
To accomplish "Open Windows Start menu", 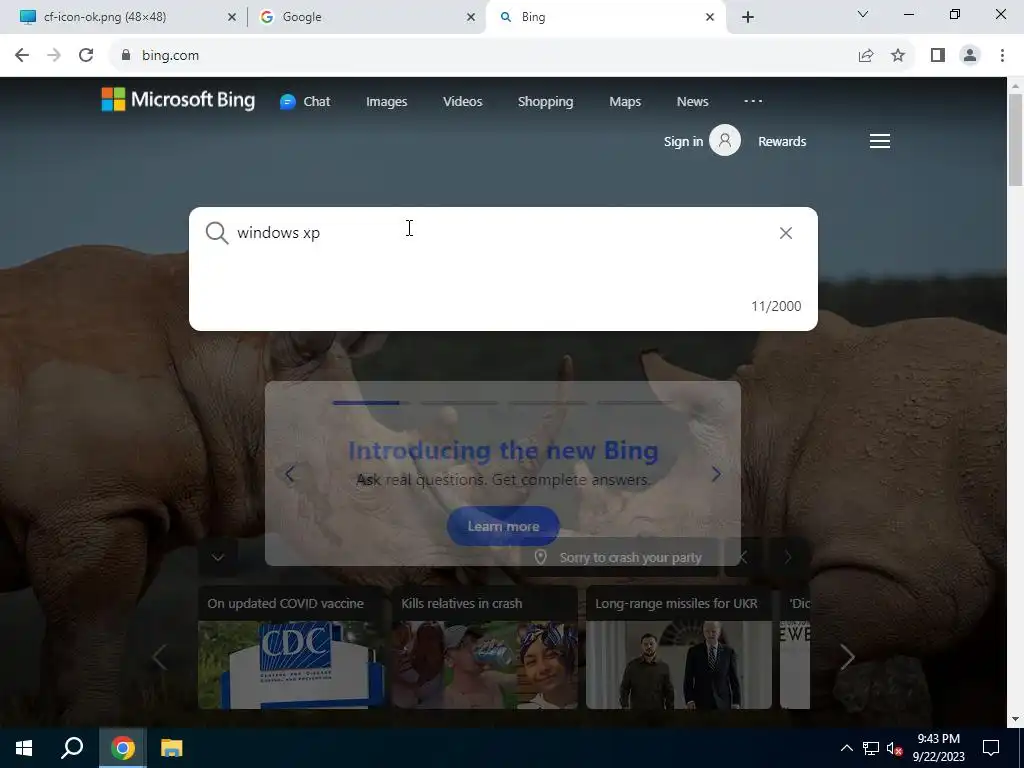I will (24, 748).
